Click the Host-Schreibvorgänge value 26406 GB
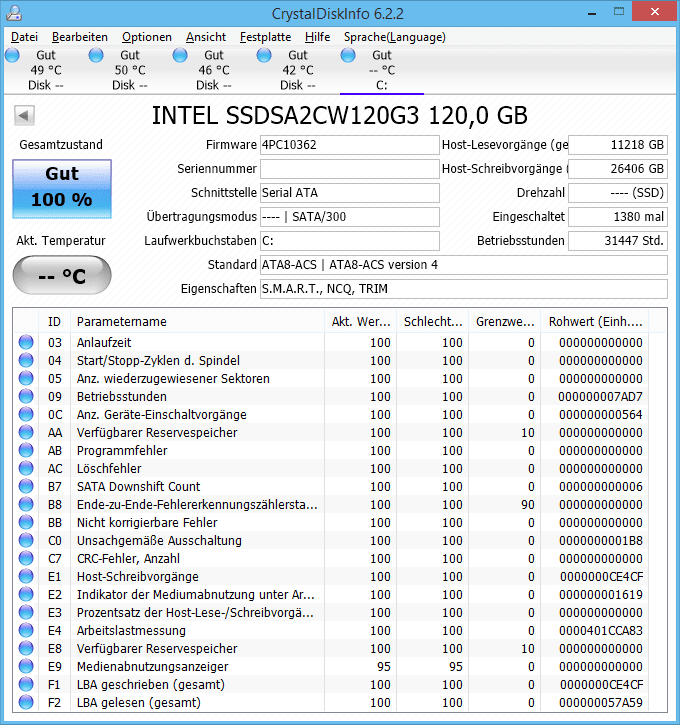Screen dimensions: 680x725 [618, 169]
